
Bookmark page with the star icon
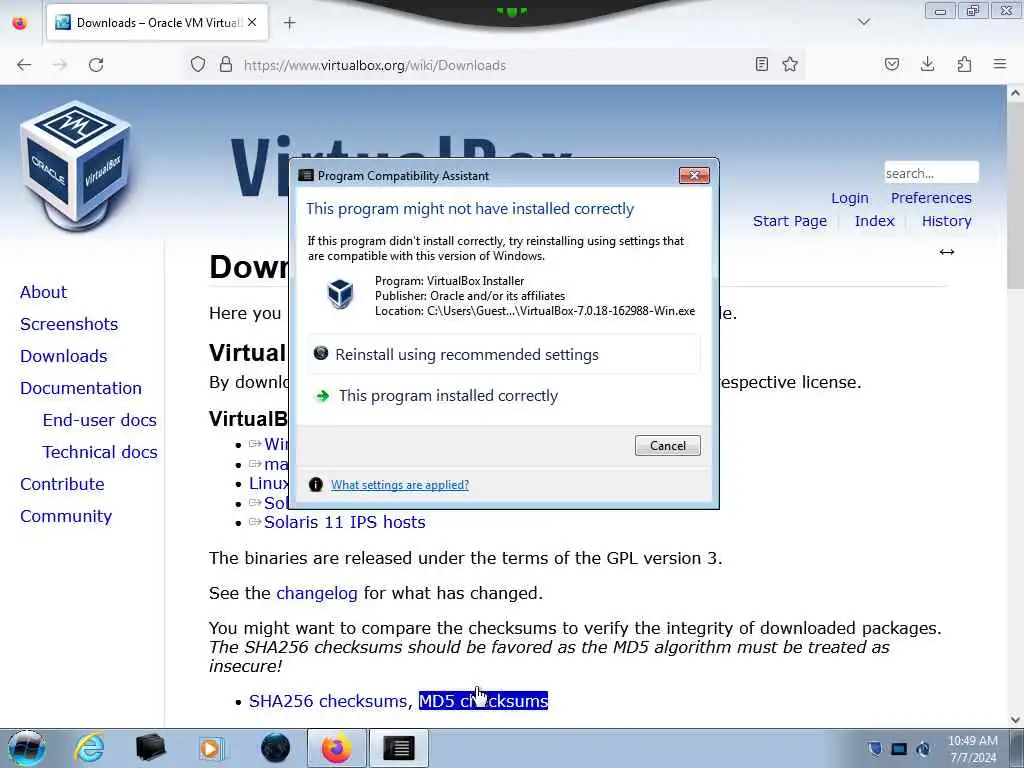coord(790,64)
